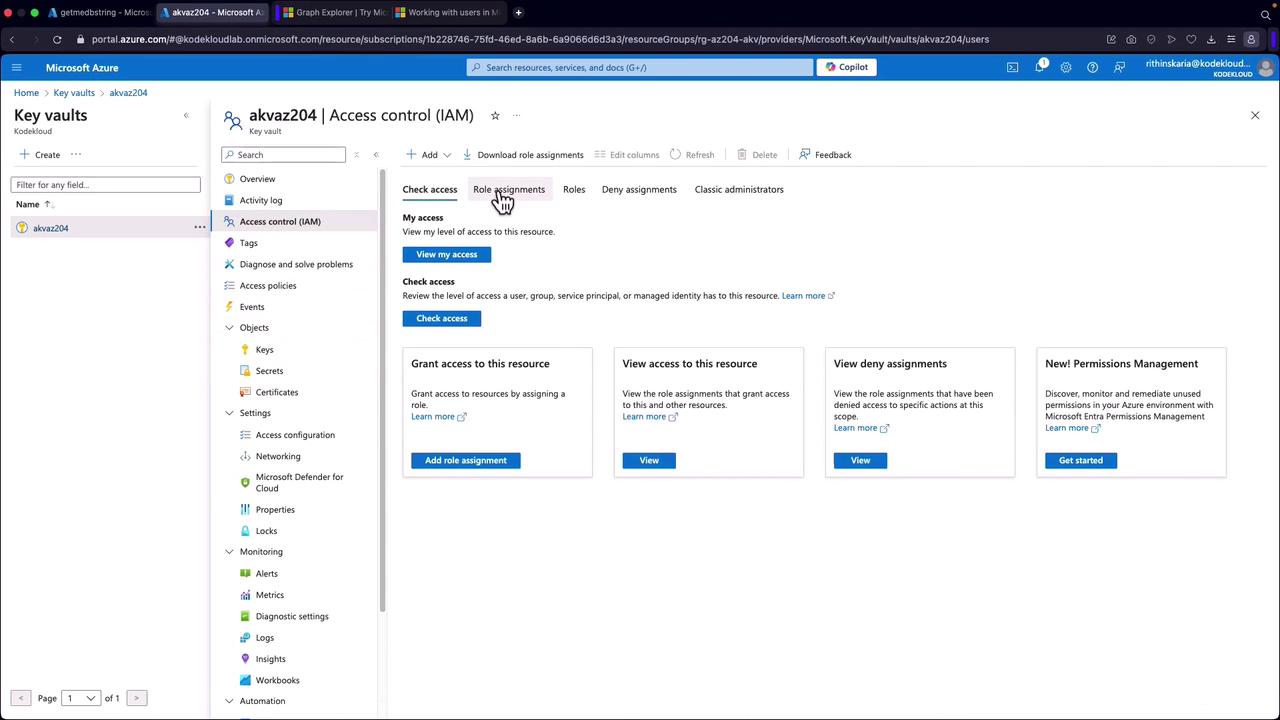Open the page number dropdown

[x=81, y=698]
